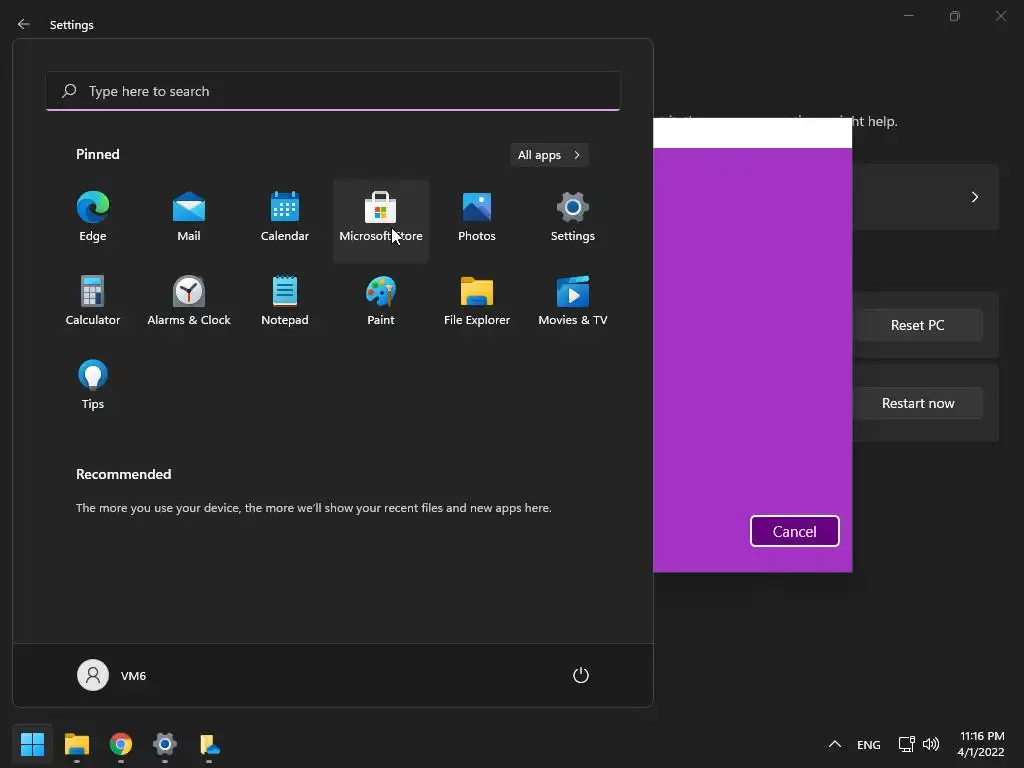This screenshot has height=768, width=1024.
Task: Minimize the Settings window
Action: pyautogui.click(x=908, y=16)
